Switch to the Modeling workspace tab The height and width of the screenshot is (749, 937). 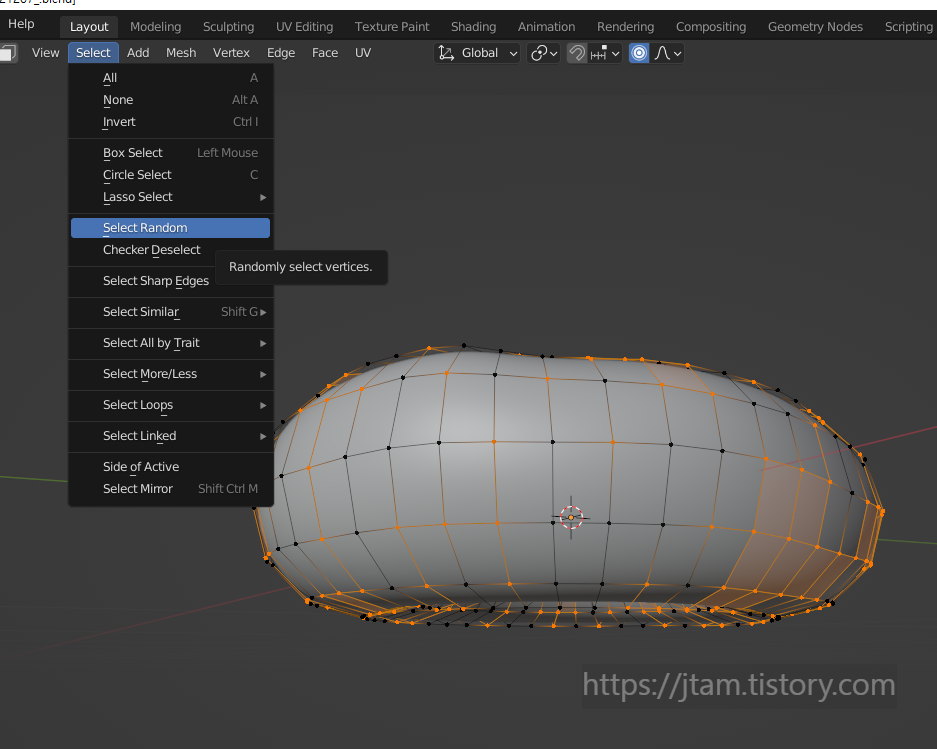click(x=155, y=27)
